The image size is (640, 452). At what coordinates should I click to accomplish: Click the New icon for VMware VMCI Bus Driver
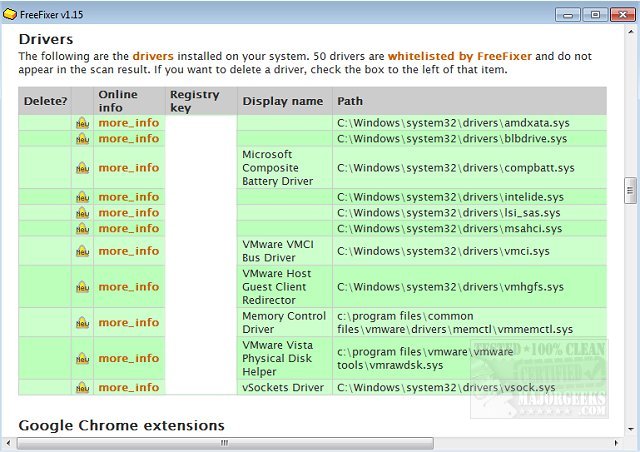[x=82, y=251]
